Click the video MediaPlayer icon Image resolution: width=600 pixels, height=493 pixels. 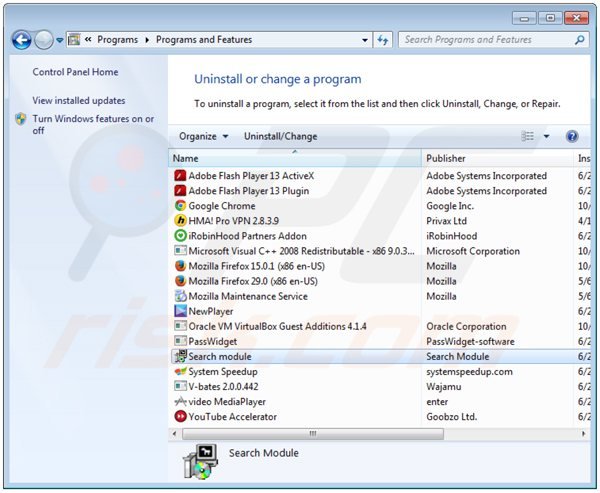[x=180, y=401]
